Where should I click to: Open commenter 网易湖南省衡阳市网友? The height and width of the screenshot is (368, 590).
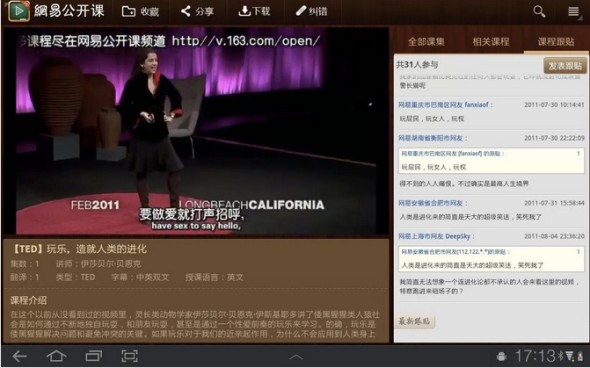point(432,138)
